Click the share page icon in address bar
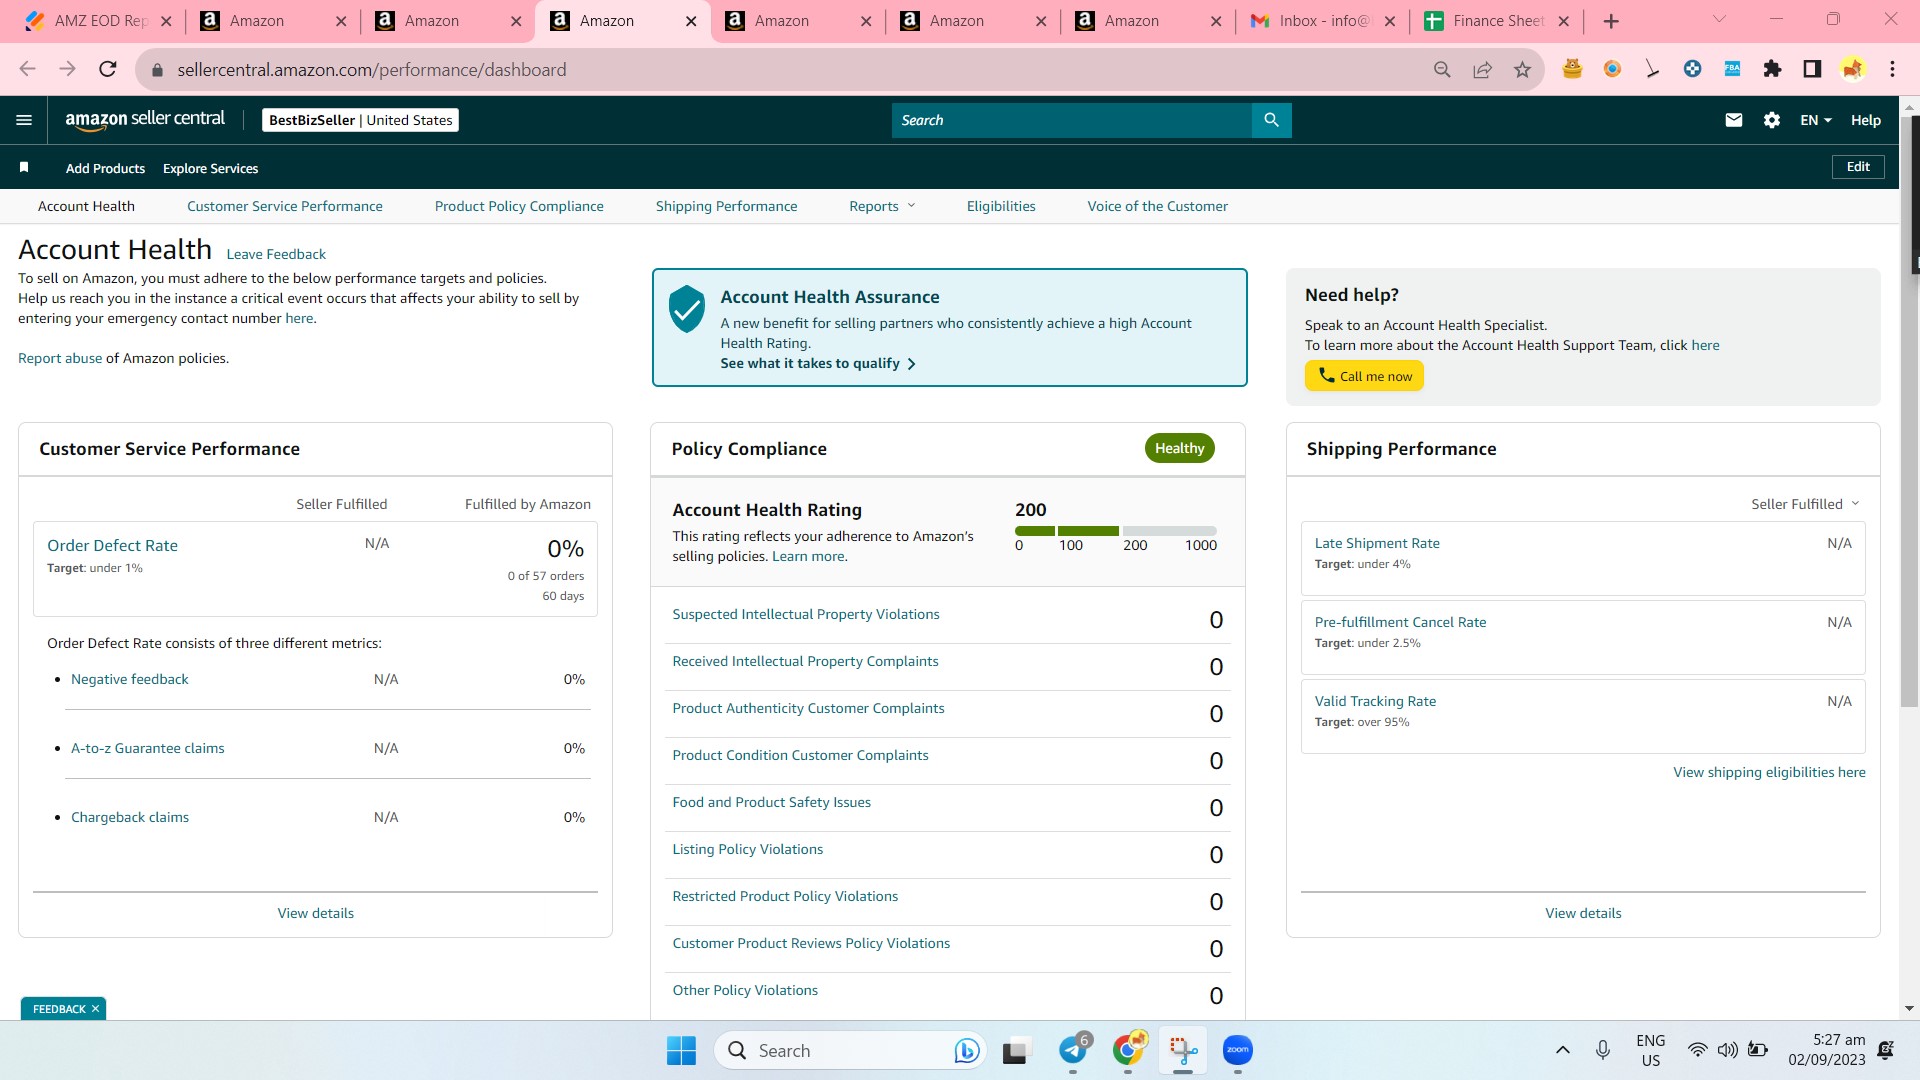This screenshot has height=1080, width=1920. click(x=1482, y=69)
